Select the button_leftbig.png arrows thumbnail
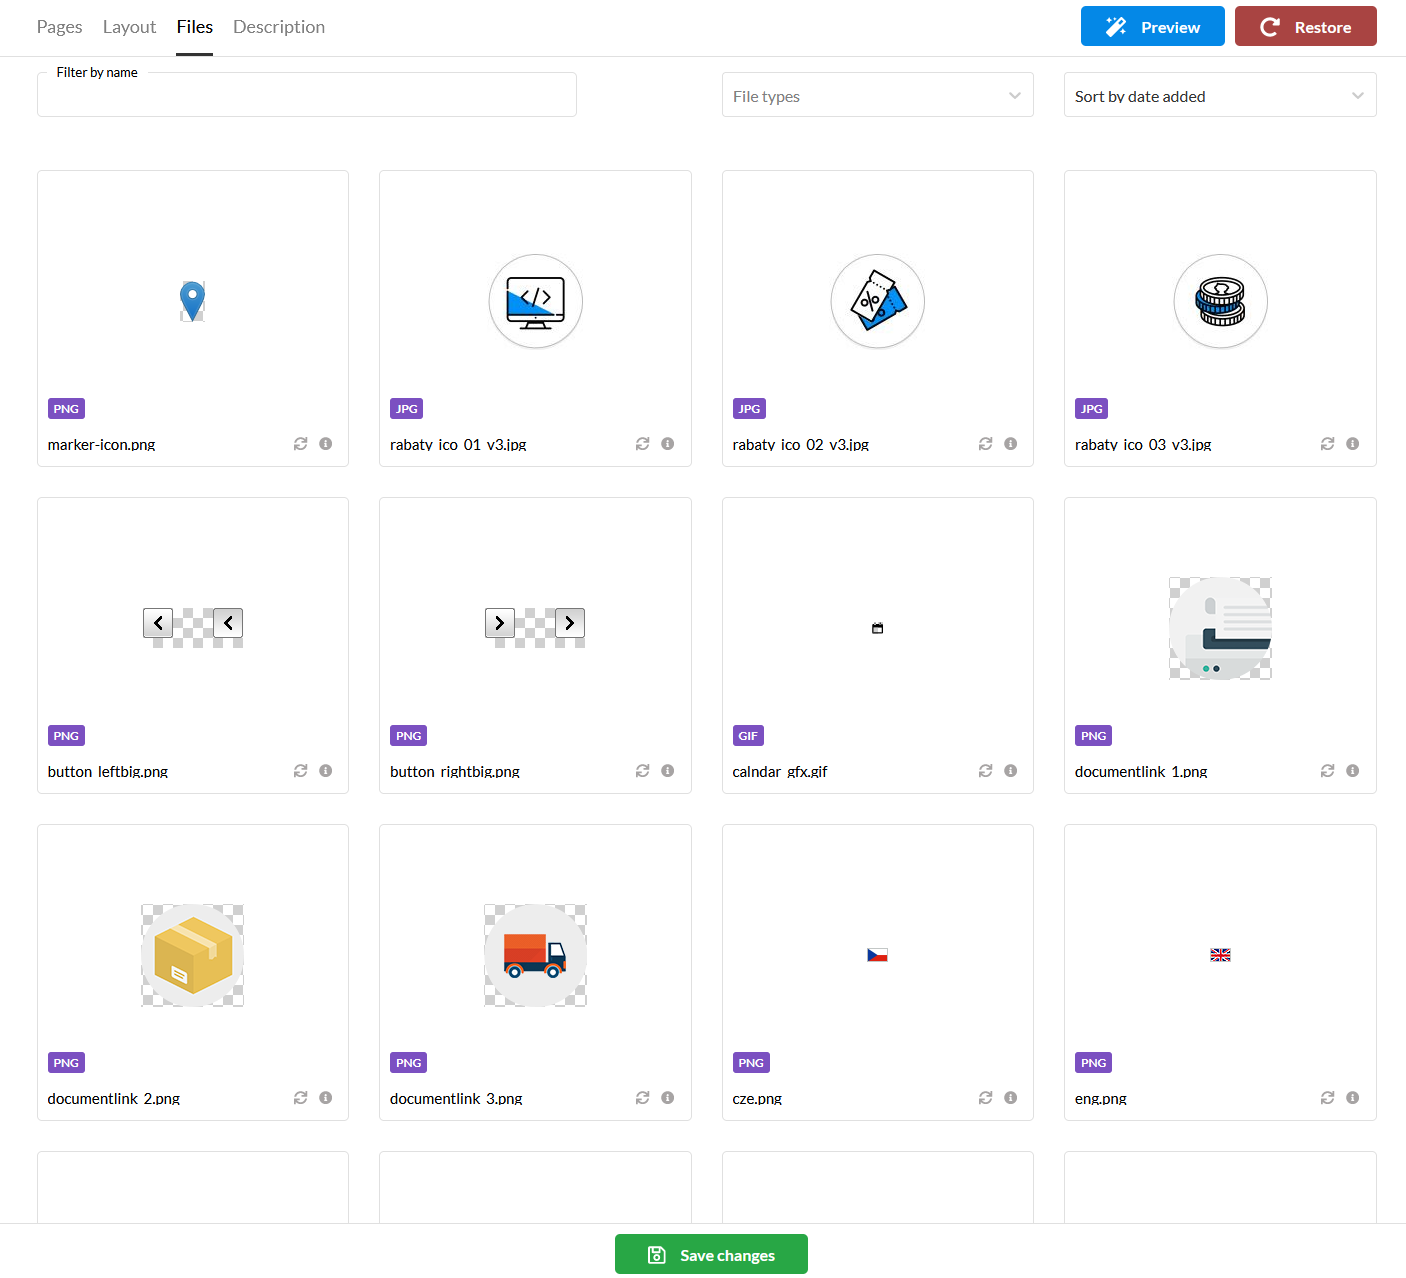 pyautogui.click(x=193, y=626)
